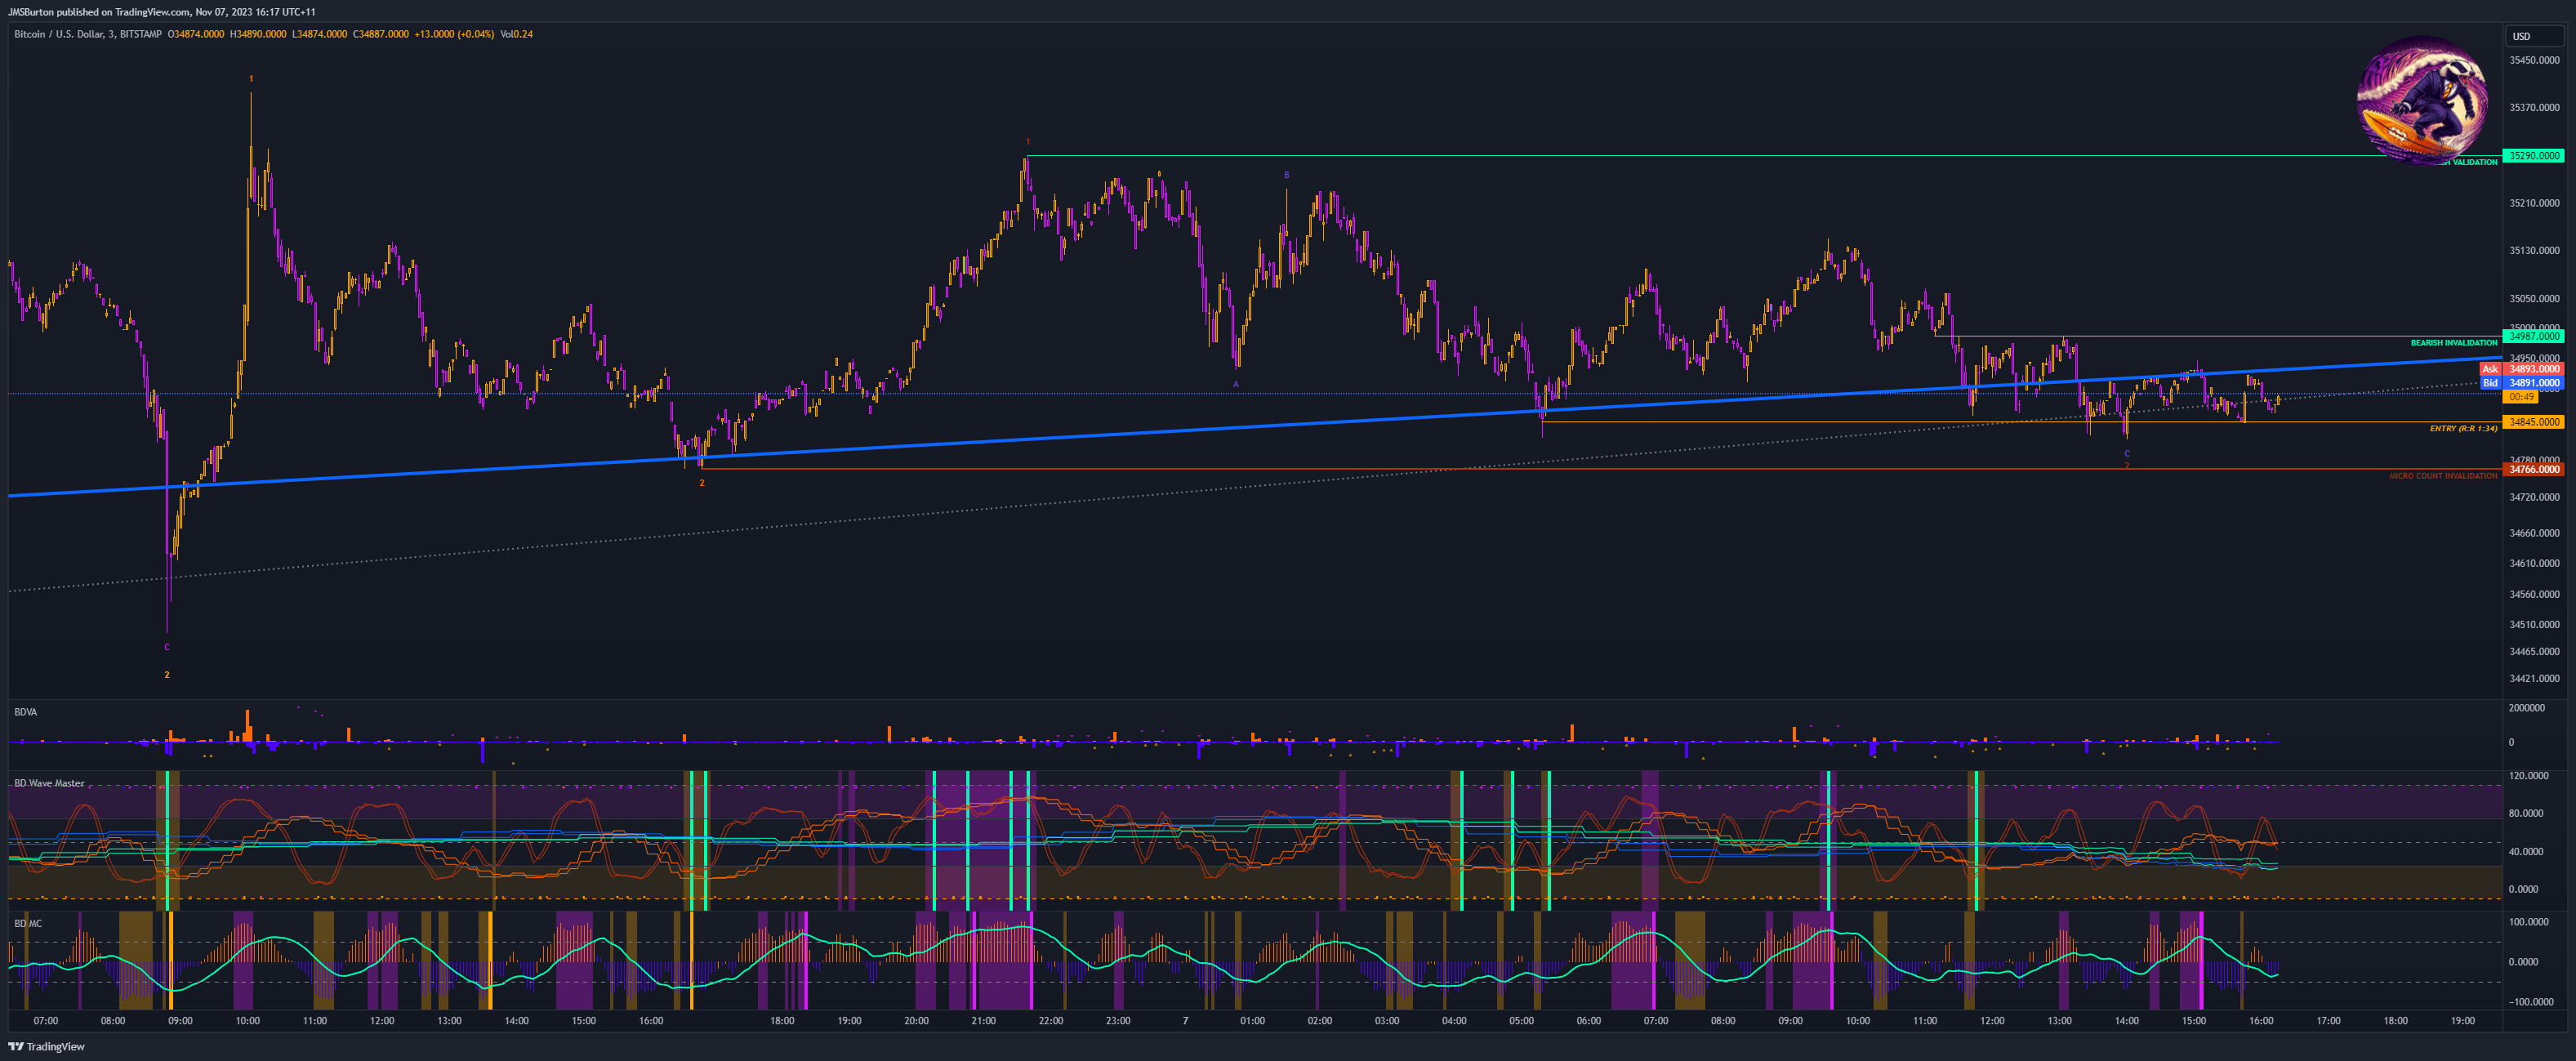Screen dimensions: 2576x1061
Task: Click the purple C label below the deep wick
Action: 167,647
